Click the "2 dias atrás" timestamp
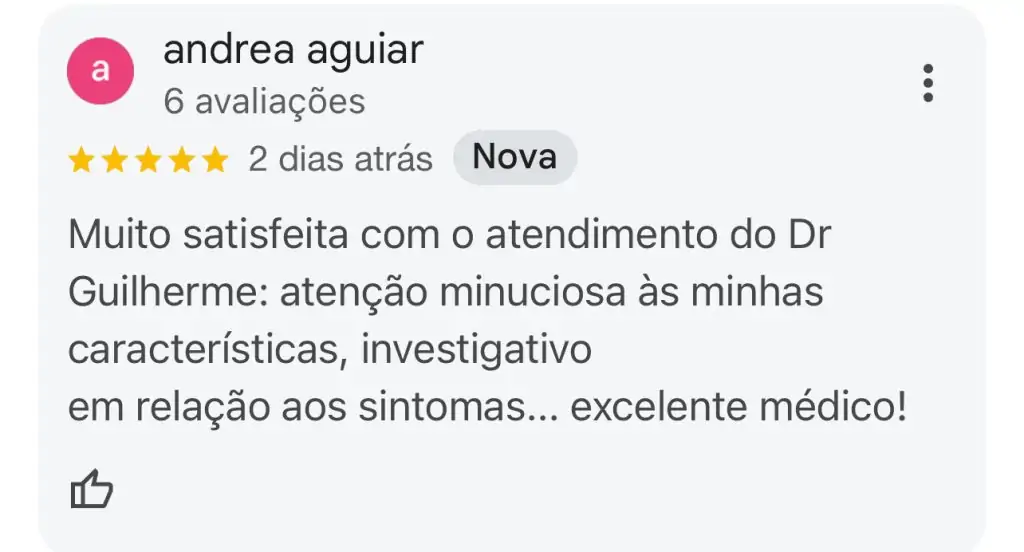The height and width of the screenshot is (552, 1024). click(x=340, y=160)
